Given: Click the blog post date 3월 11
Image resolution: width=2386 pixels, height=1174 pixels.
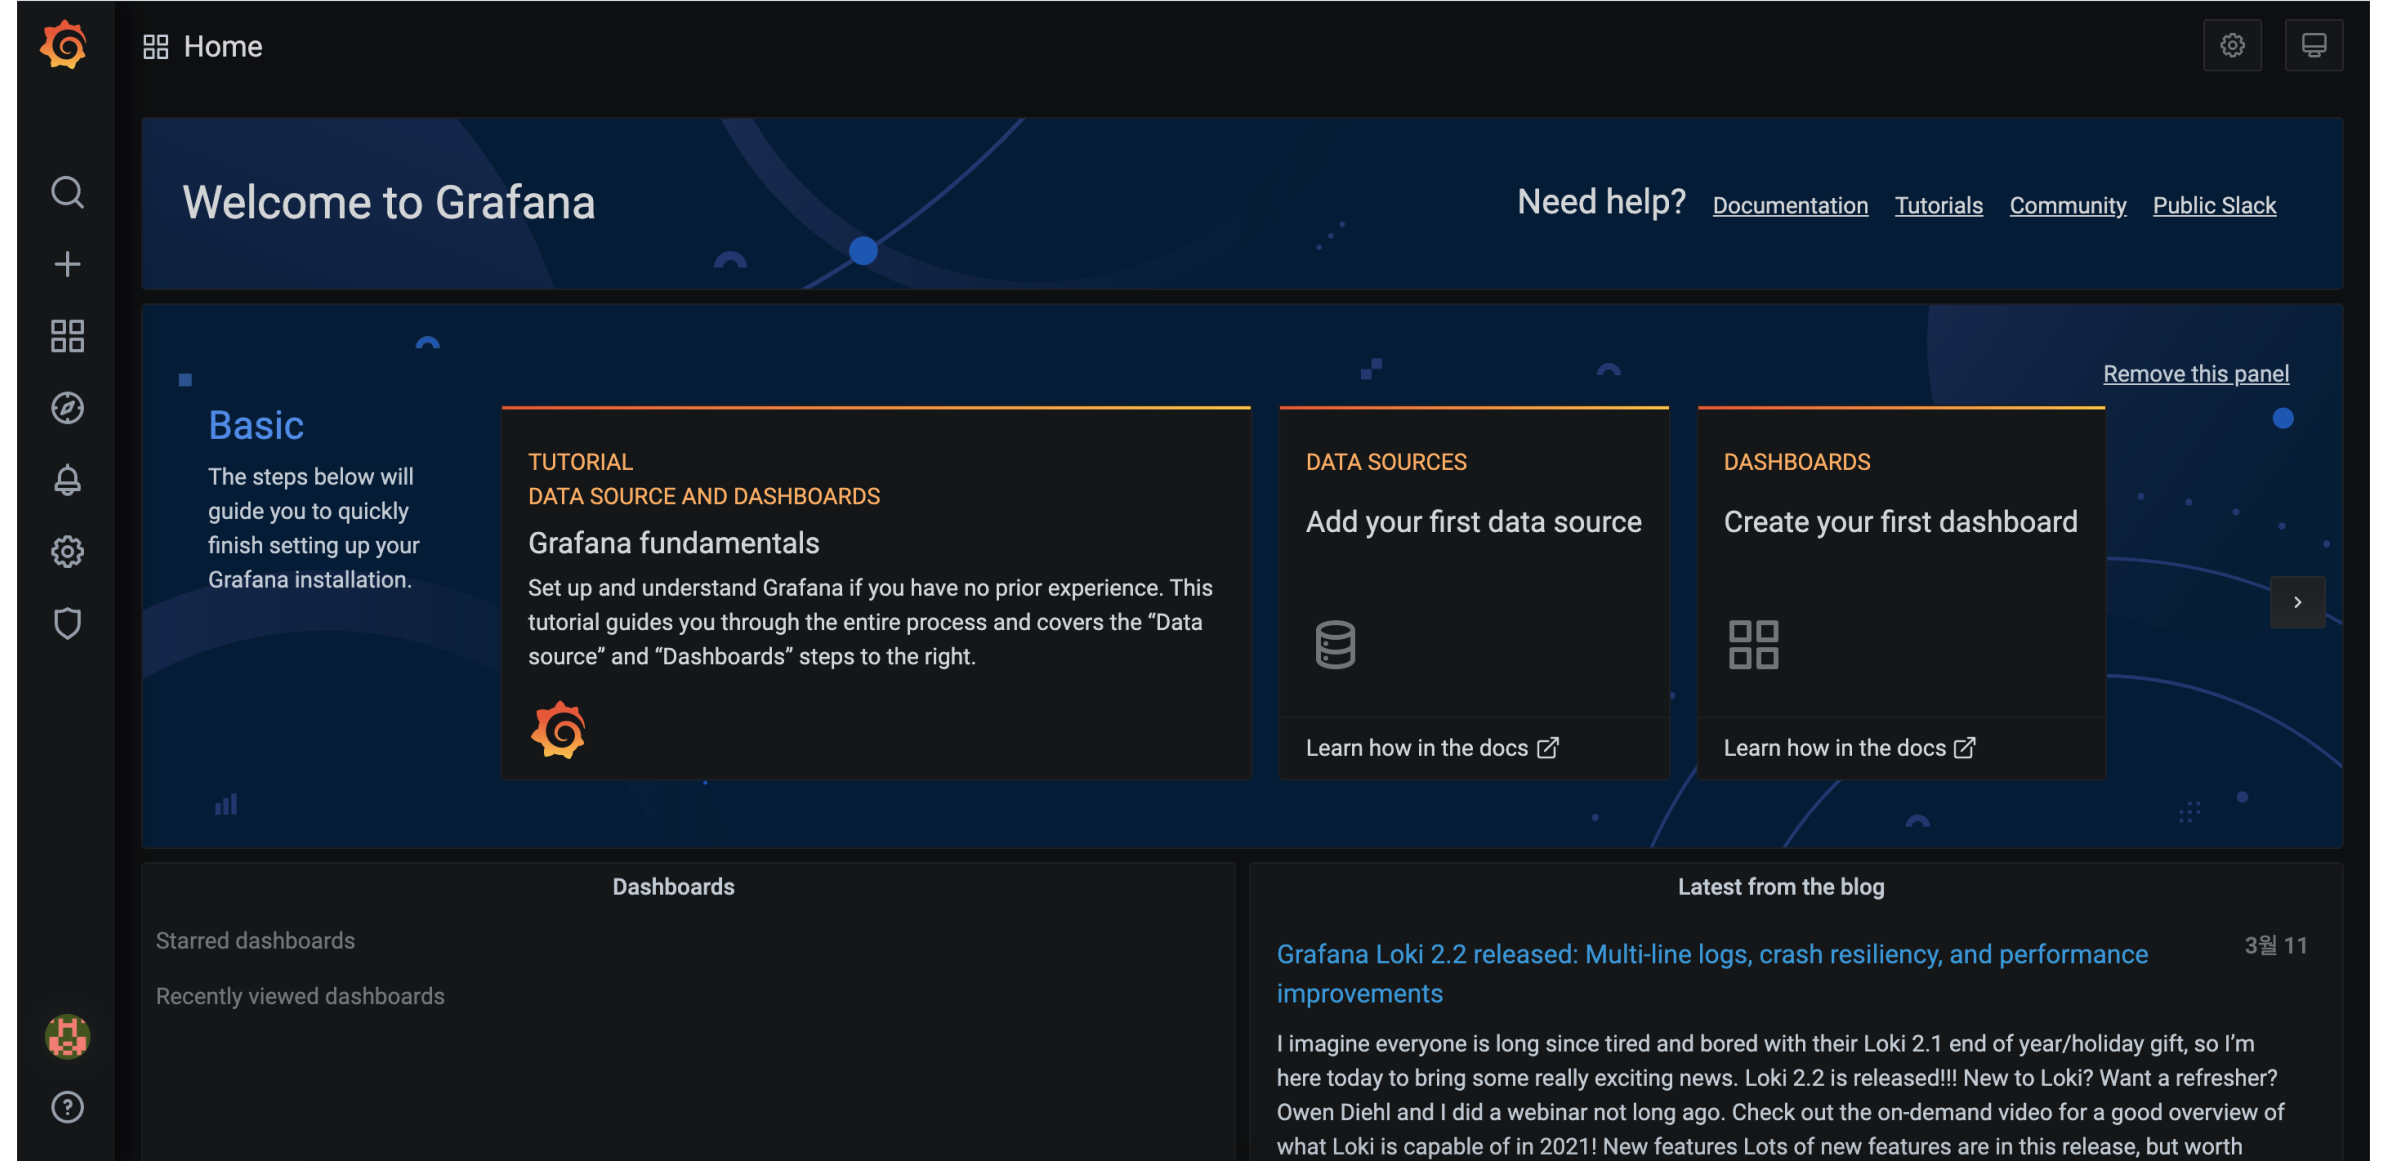Looking at the screenshot, I should coord(2276,945).
